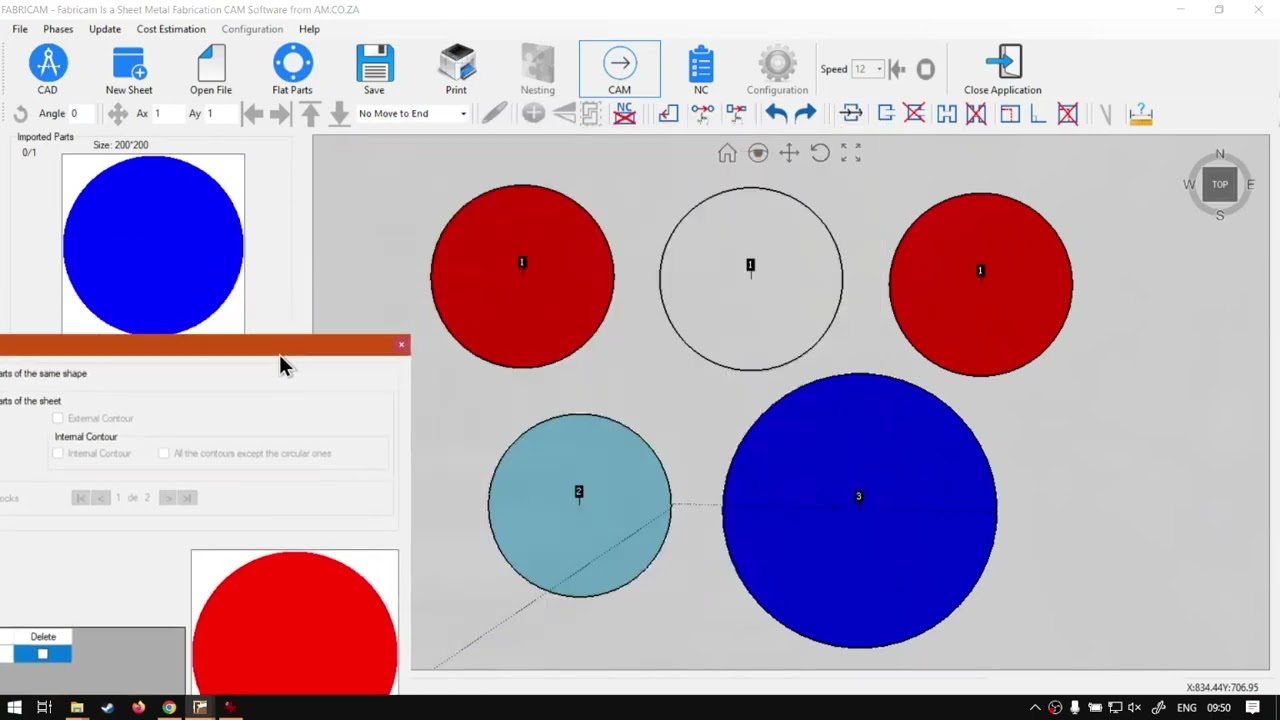1280x720 pixels.
Task: Redo the last action
Action: tap(805, 114)
